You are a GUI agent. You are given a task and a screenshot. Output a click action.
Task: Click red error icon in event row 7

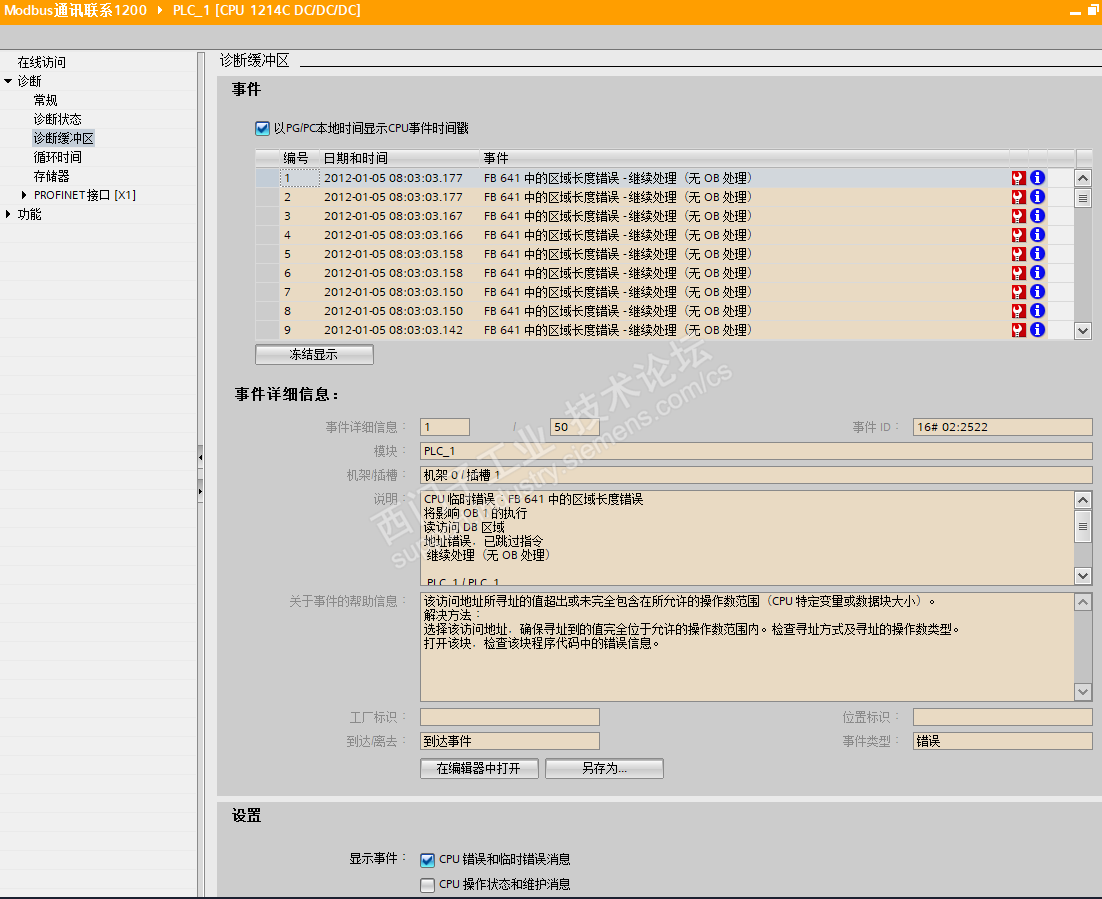coord(1018,292)
